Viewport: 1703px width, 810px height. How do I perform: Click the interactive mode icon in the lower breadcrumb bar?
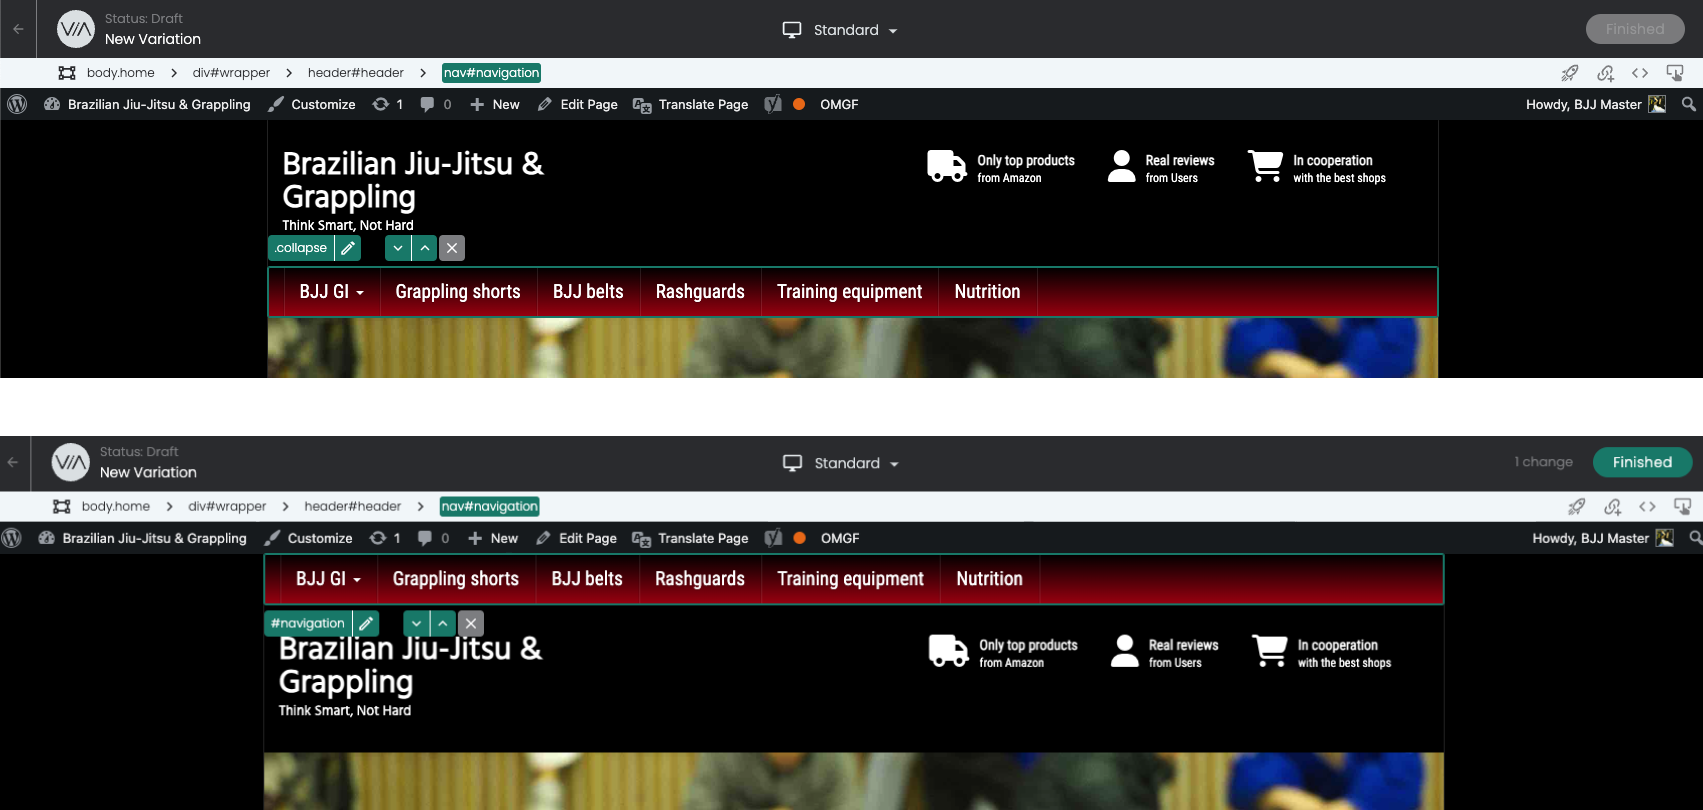1682,507
